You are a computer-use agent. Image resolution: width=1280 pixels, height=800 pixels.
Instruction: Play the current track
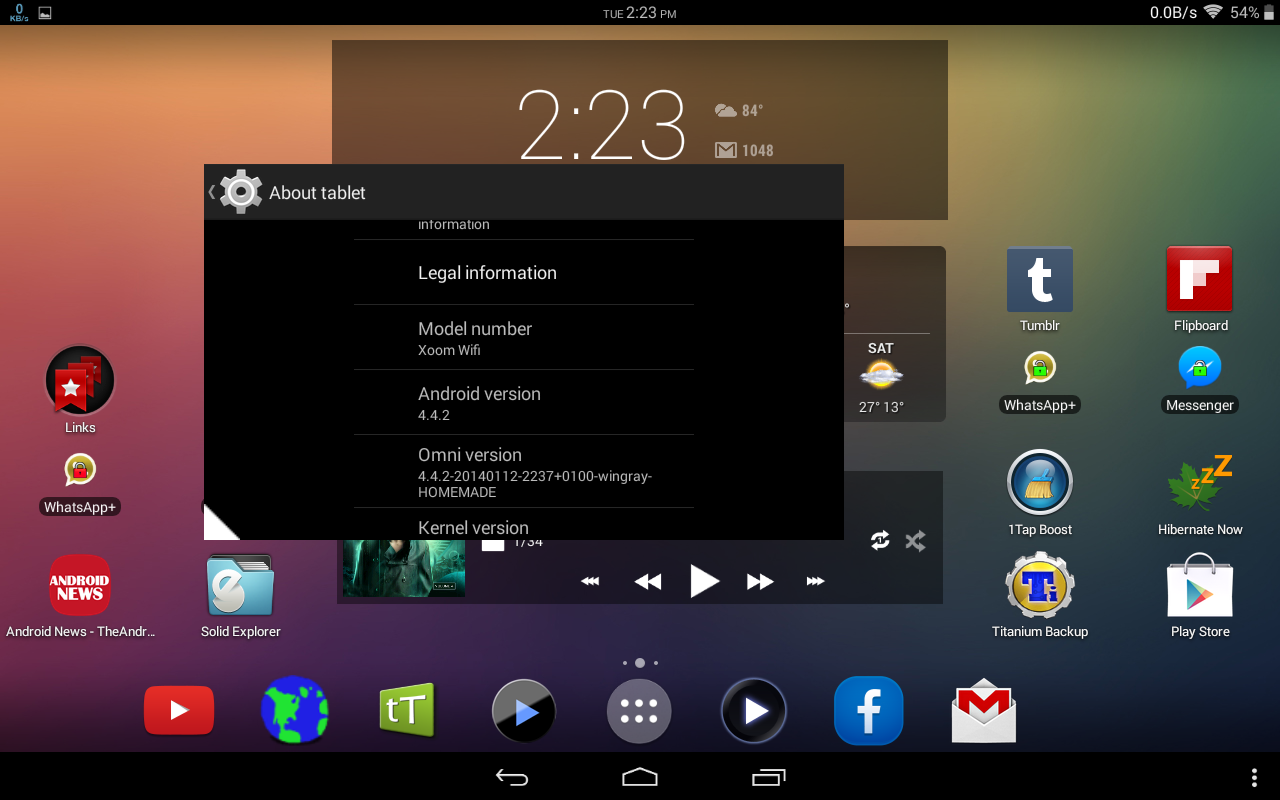pos(704,581)
